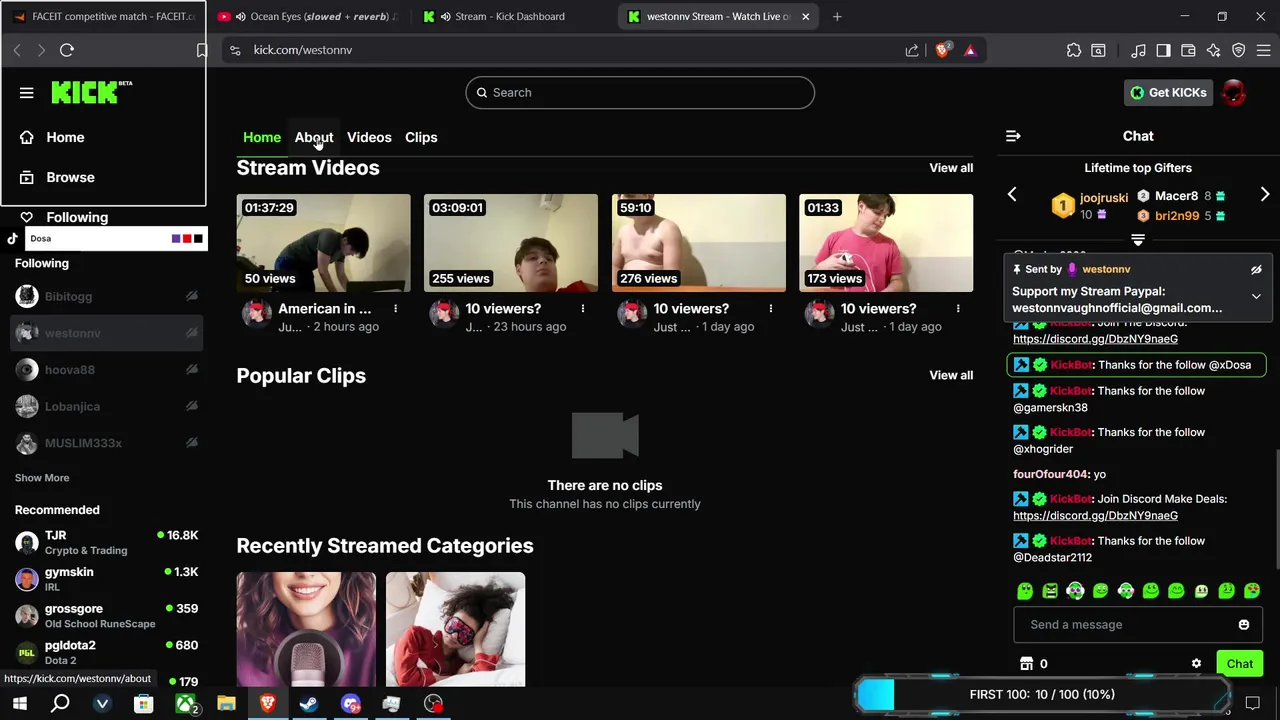Open the user profile avatar menu
Image resolution: width=1280 pixels, height=720 pixels.
(x=1234, y=93)
